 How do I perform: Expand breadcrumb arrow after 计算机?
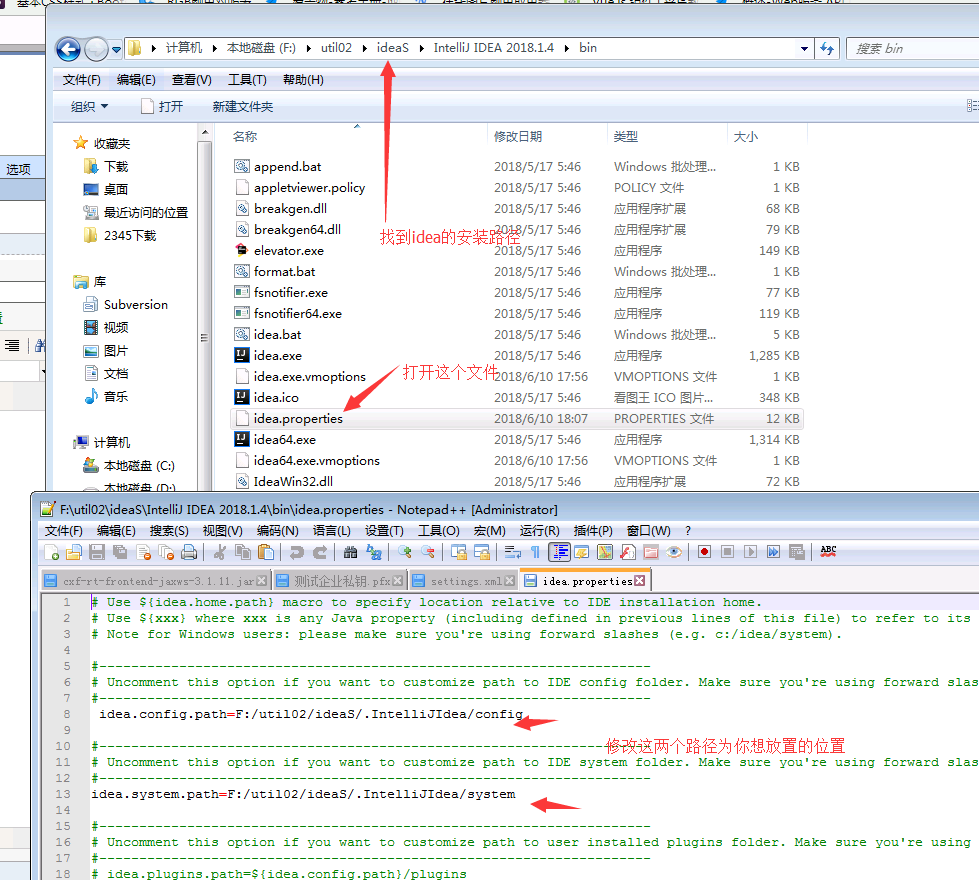click(215, 48)
